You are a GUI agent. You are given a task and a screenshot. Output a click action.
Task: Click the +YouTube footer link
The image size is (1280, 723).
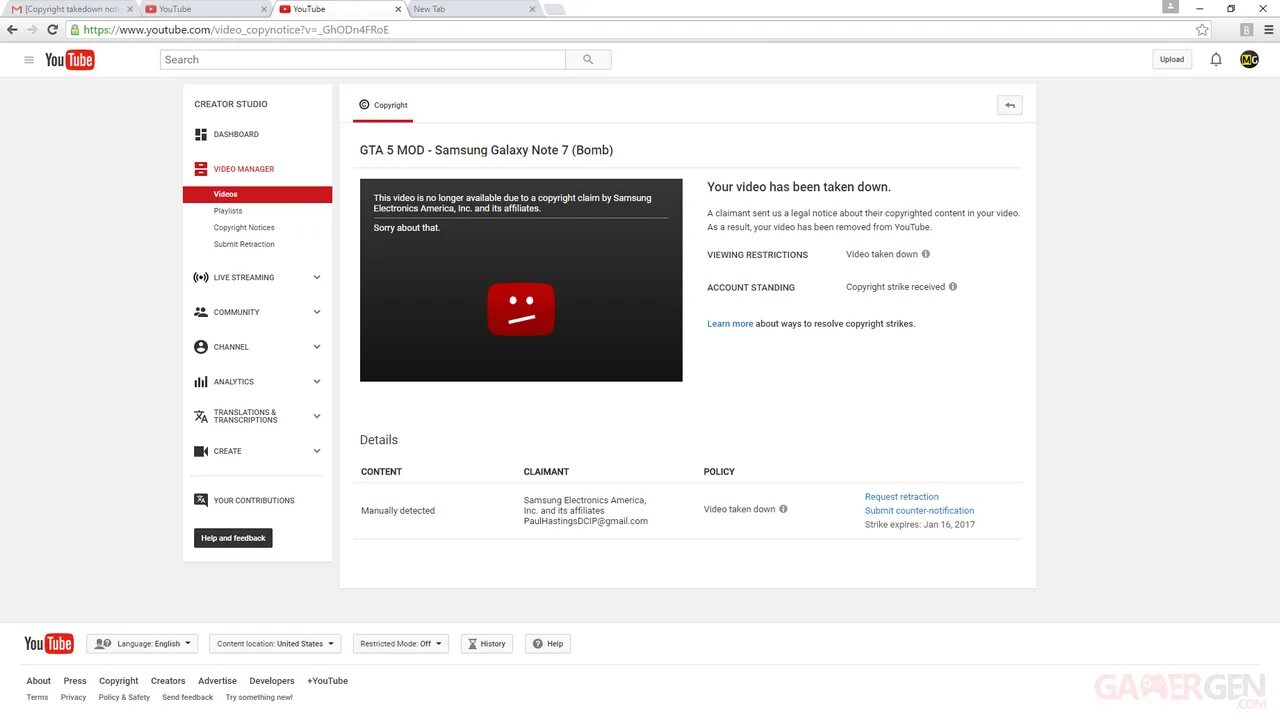(x=327, y=681)
